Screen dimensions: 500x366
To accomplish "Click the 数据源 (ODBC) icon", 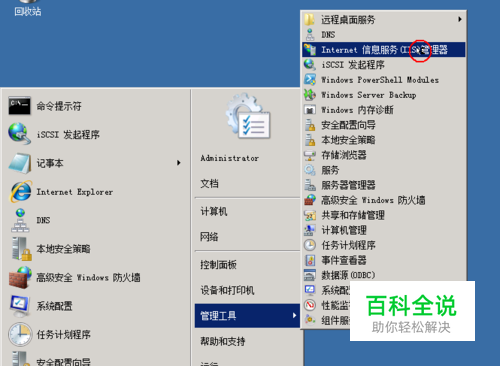I will click(310, 275).
